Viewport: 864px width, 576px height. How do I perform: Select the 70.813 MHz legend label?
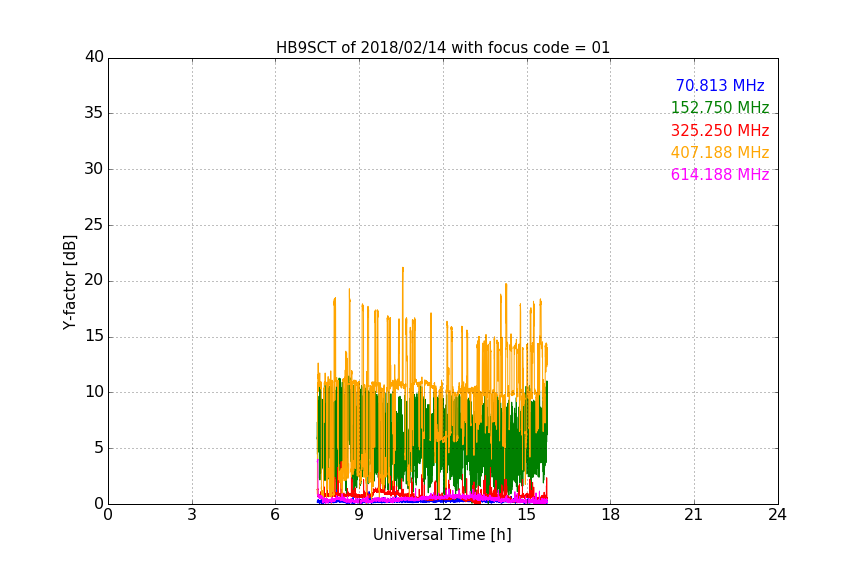pyautogui.click(x=720, y=85)
